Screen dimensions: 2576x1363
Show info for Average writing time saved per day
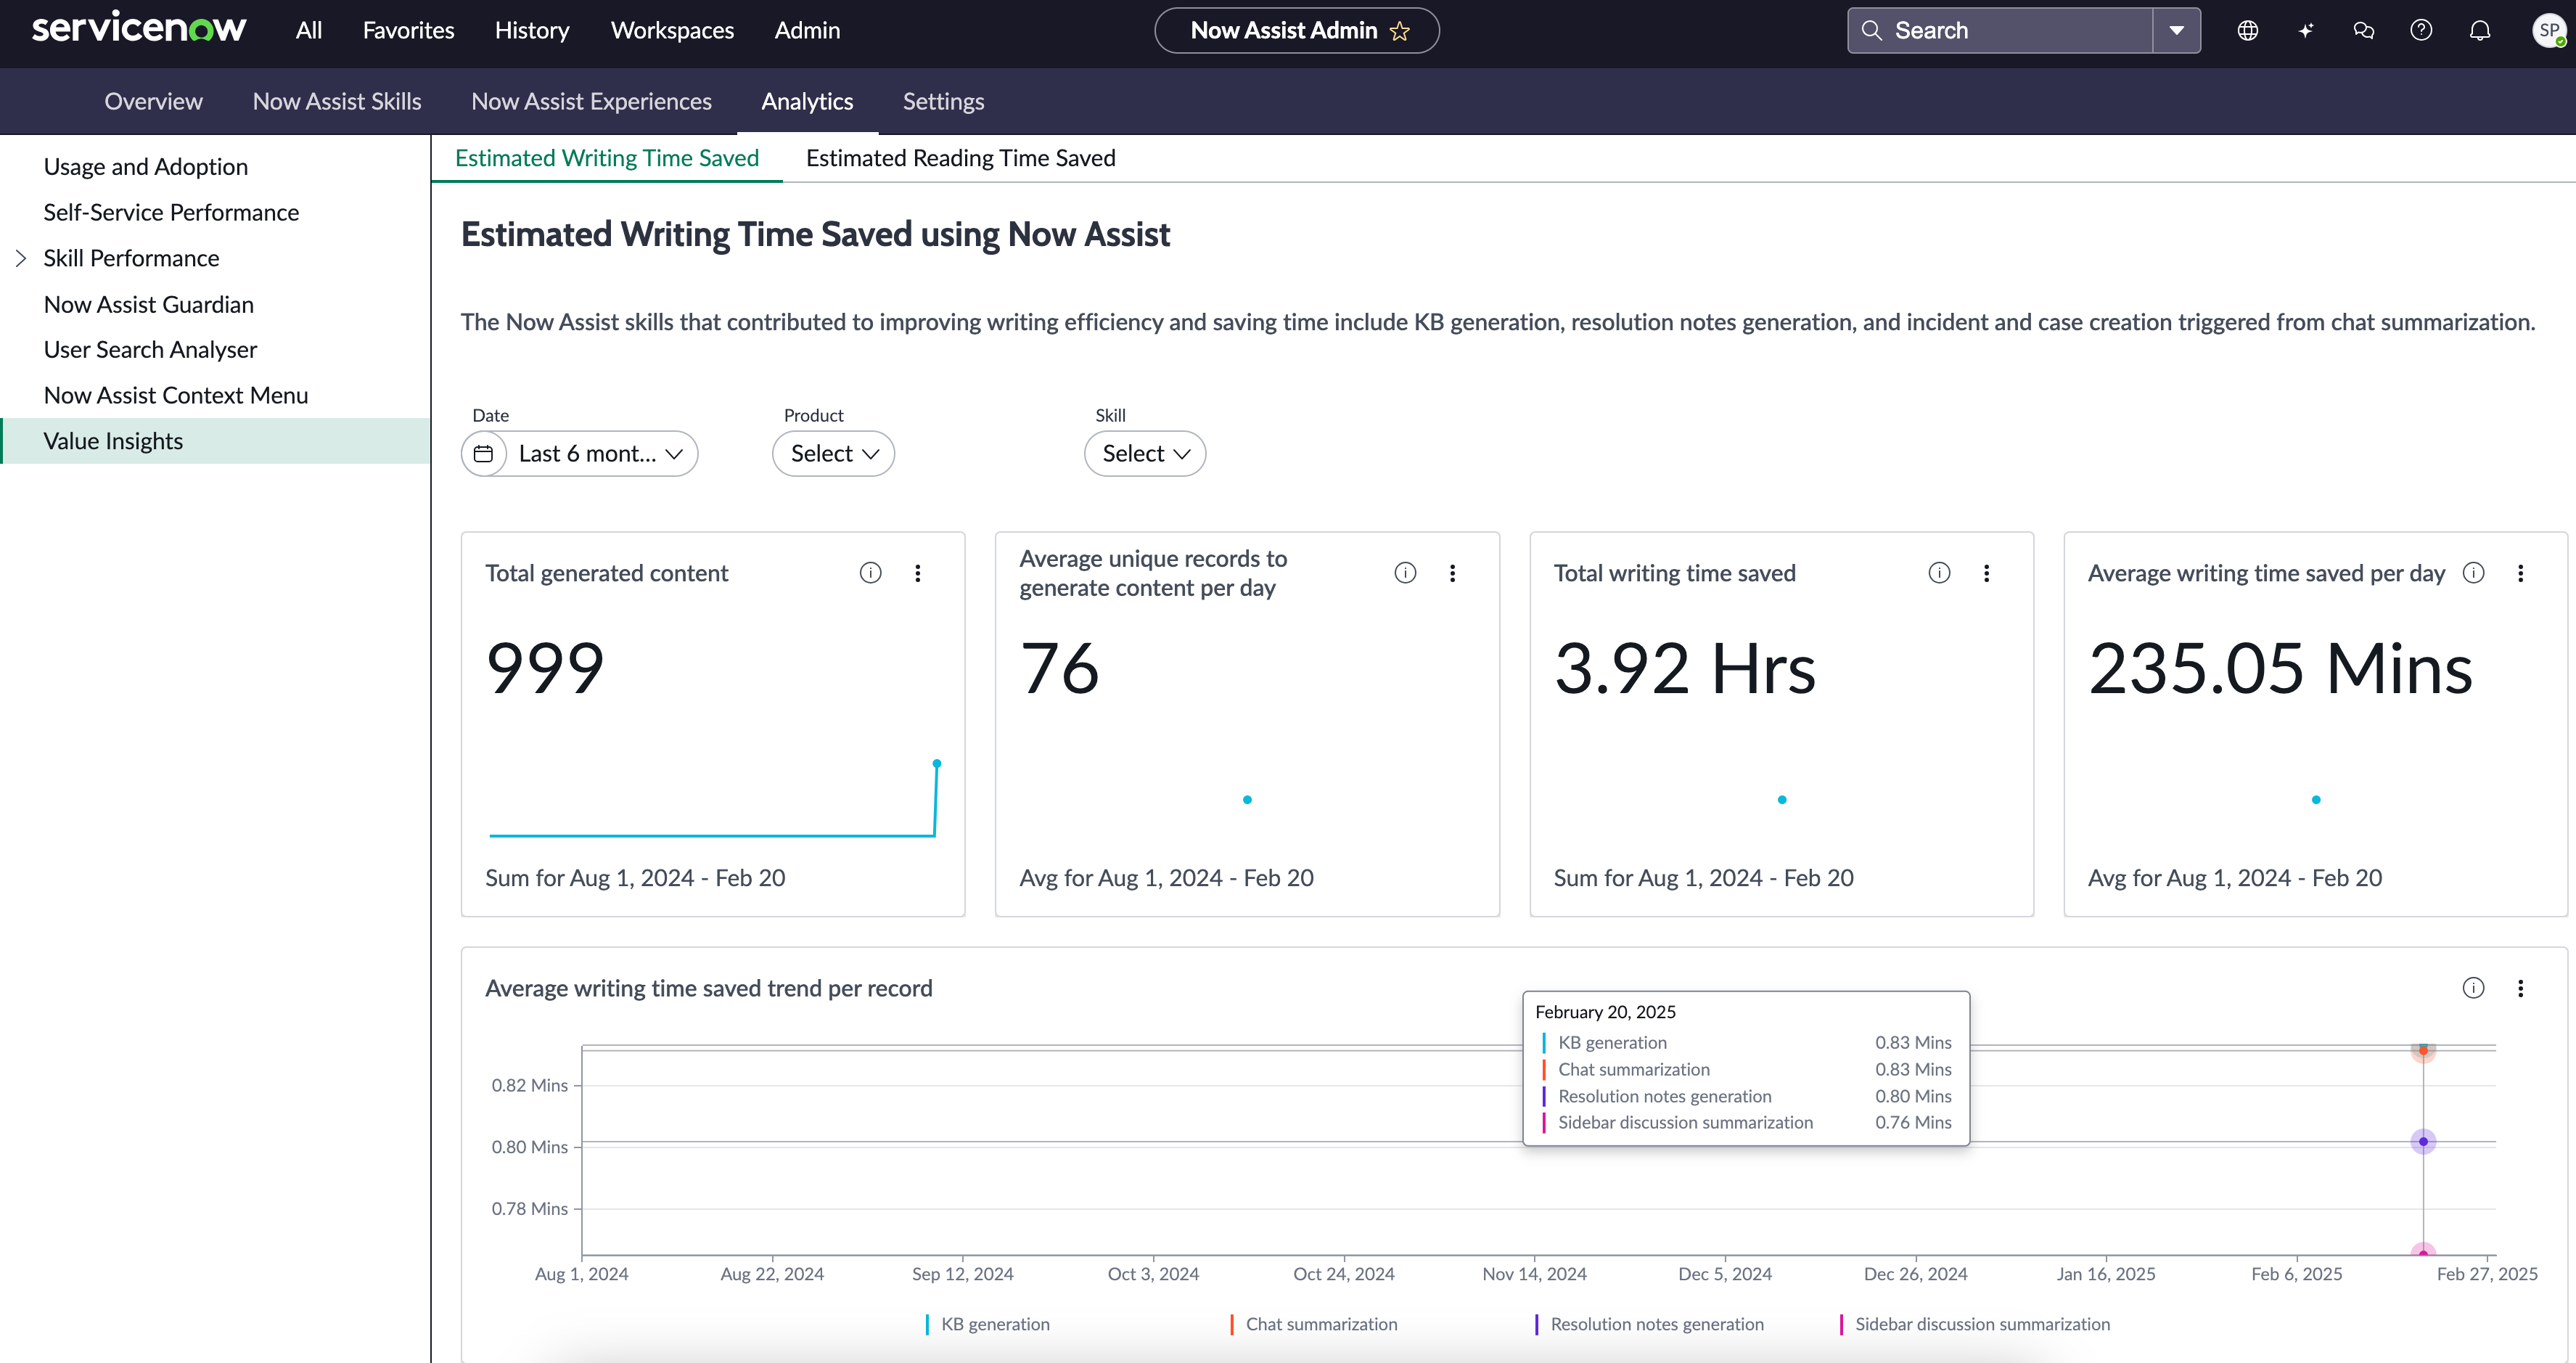[x=2473, y=573]
